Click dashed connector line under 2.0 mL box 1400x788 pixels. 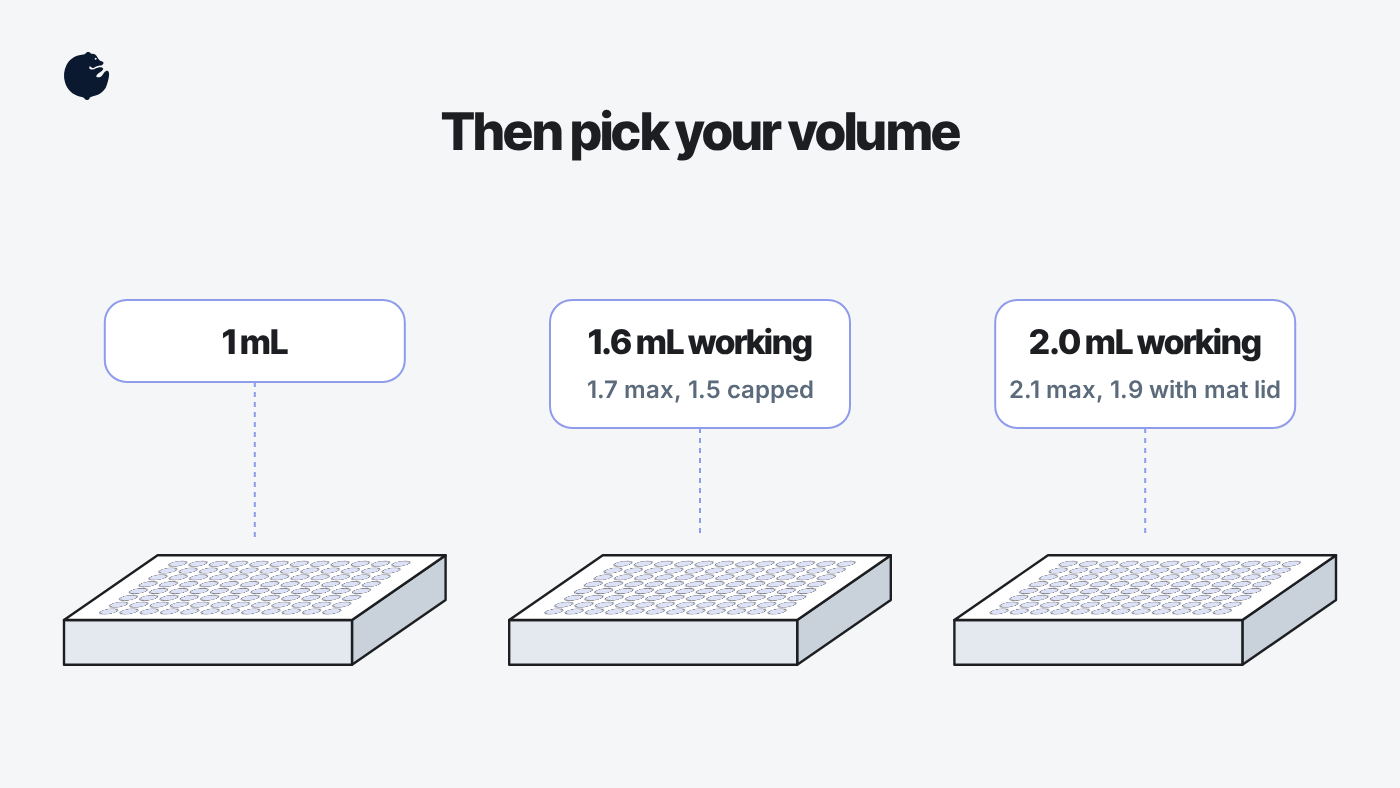[1144, 481]
